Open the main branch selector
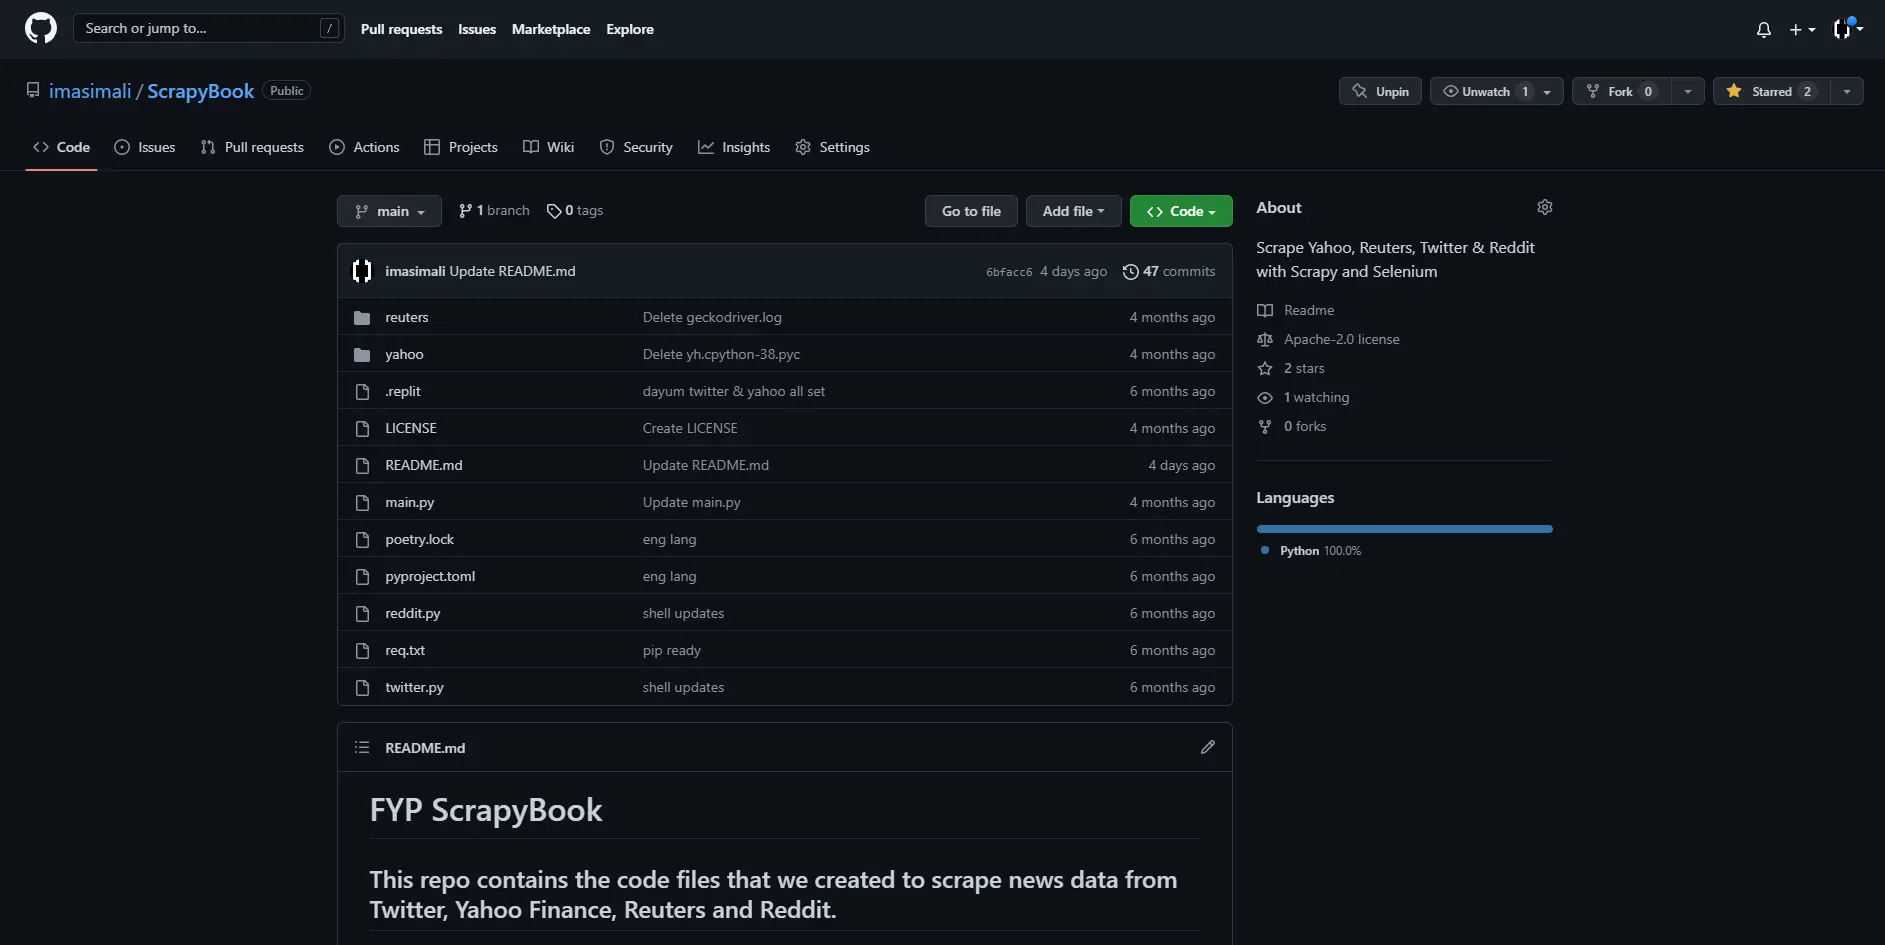This screenshot has width=1885, height=945. (389, 211)
